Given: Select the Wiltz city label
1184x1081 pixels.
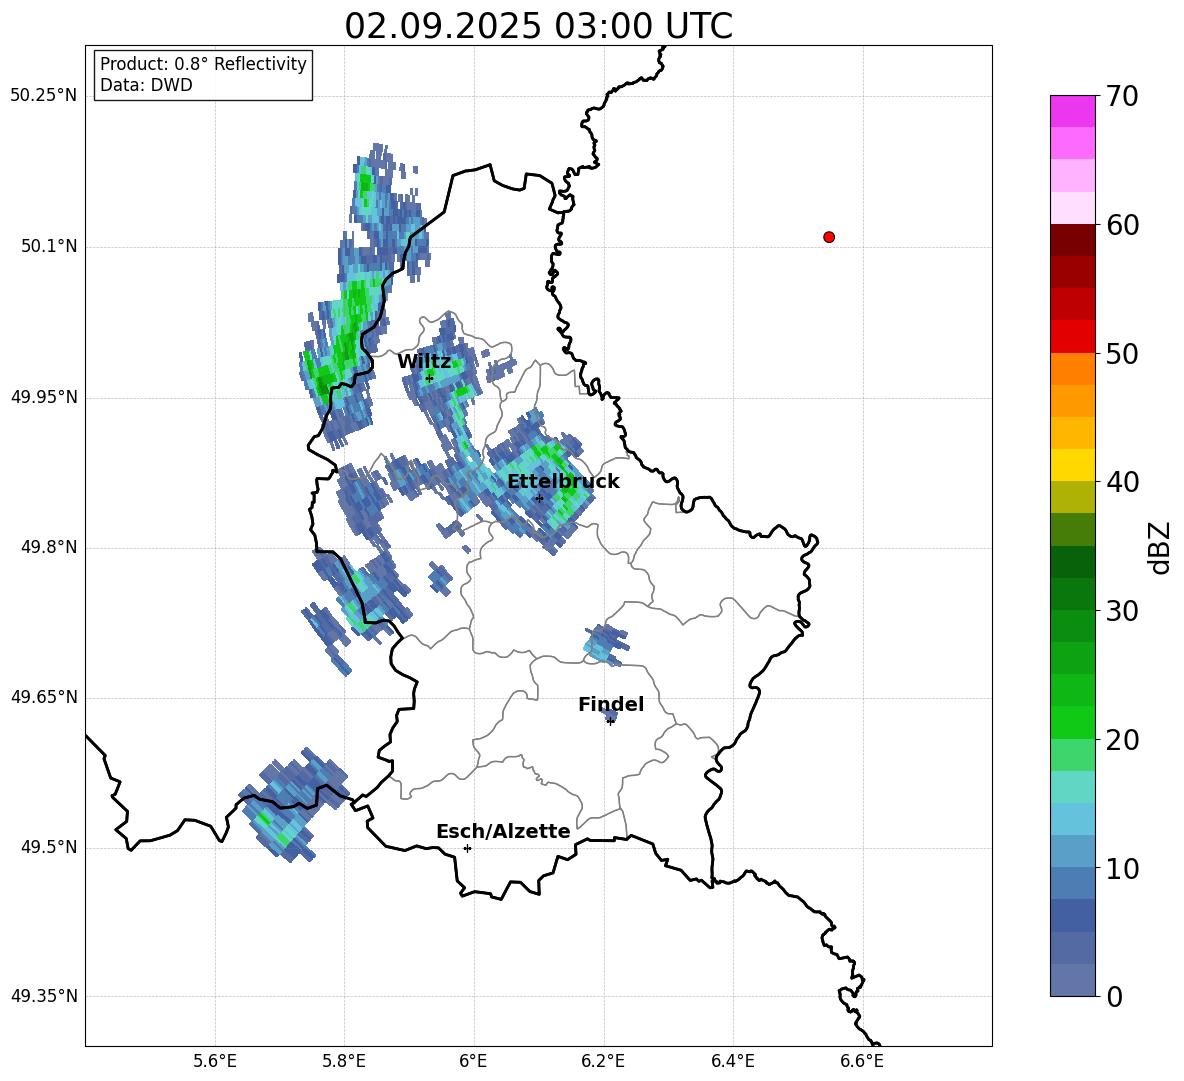Looking at the screenshot, I should (424, 362).
